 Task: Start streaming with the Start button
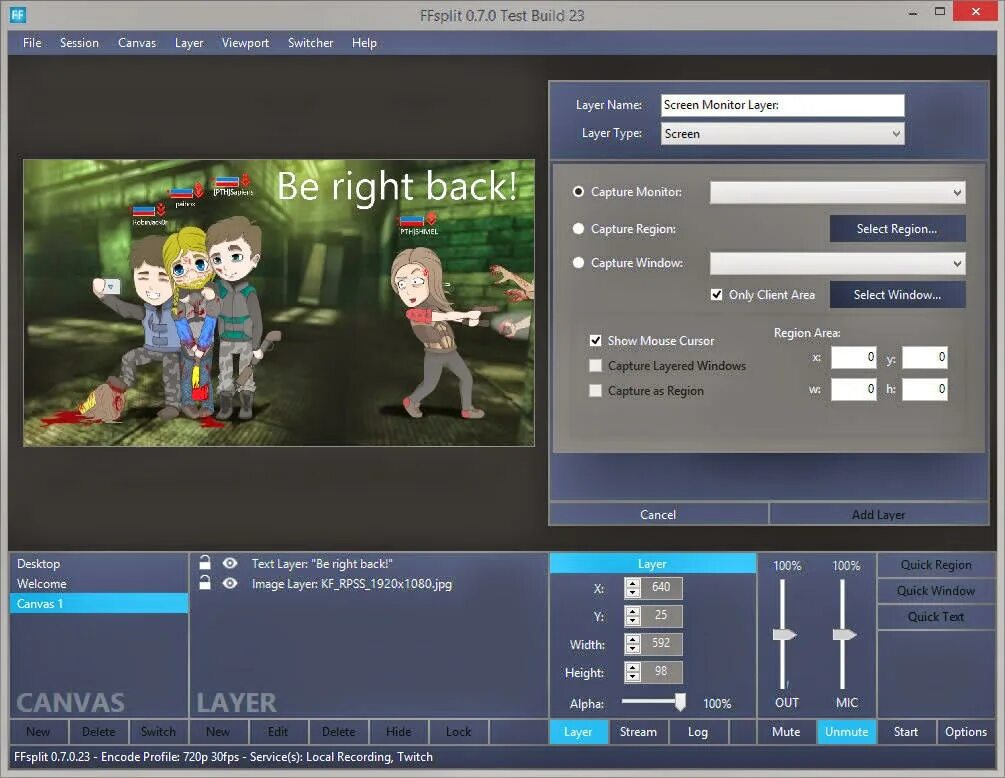point(906,731)
